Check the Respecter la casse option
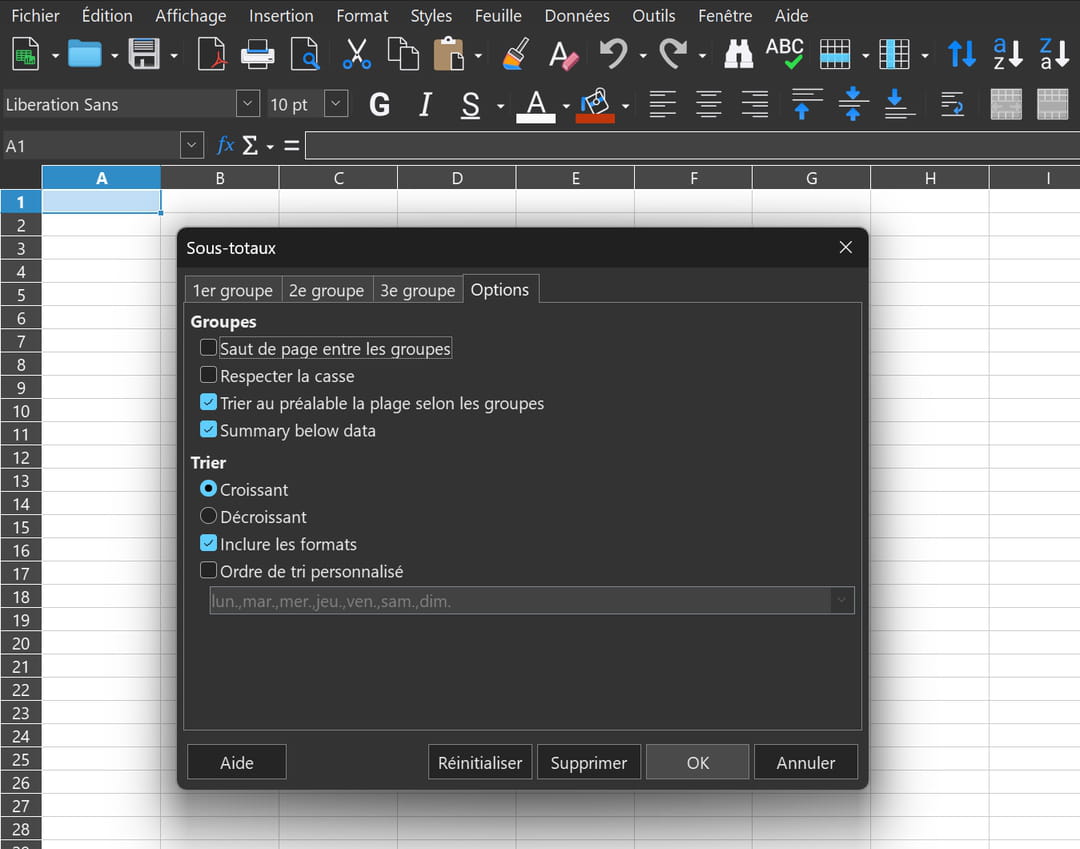 tap(209, 376)
